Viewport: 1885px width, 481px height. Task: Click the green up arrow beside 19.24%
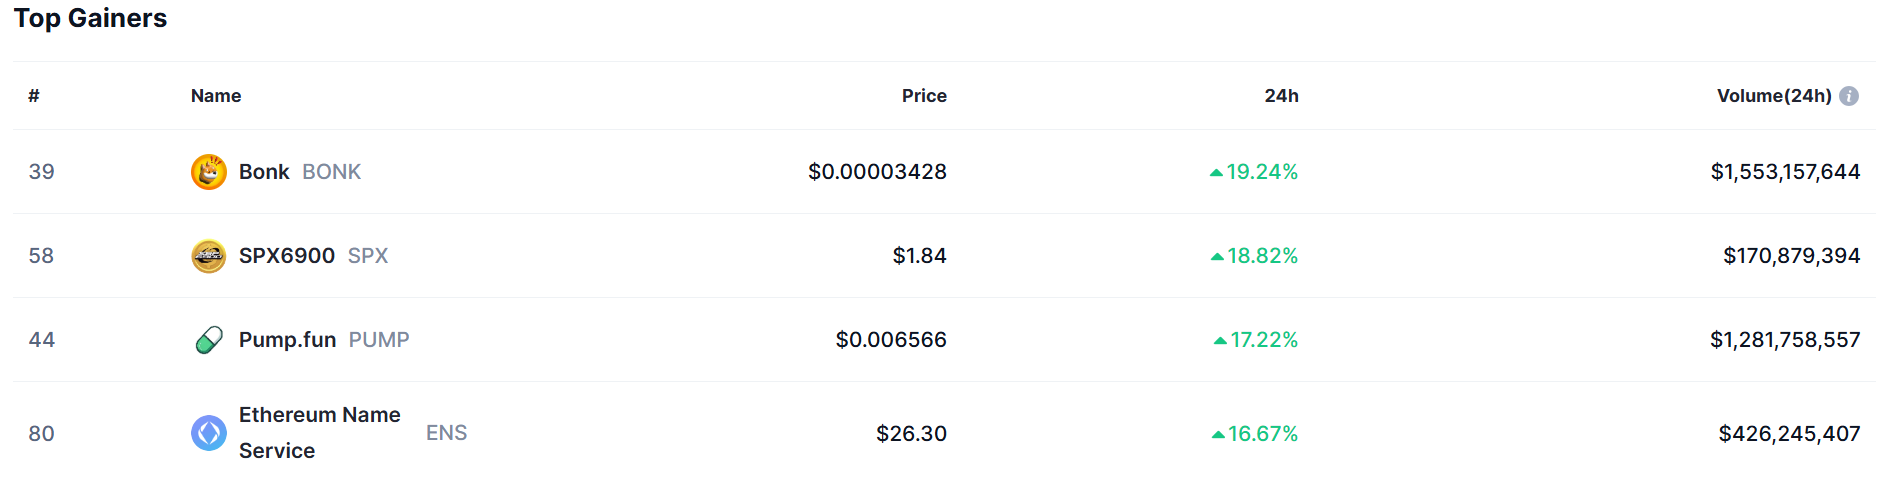(1216, 173)
